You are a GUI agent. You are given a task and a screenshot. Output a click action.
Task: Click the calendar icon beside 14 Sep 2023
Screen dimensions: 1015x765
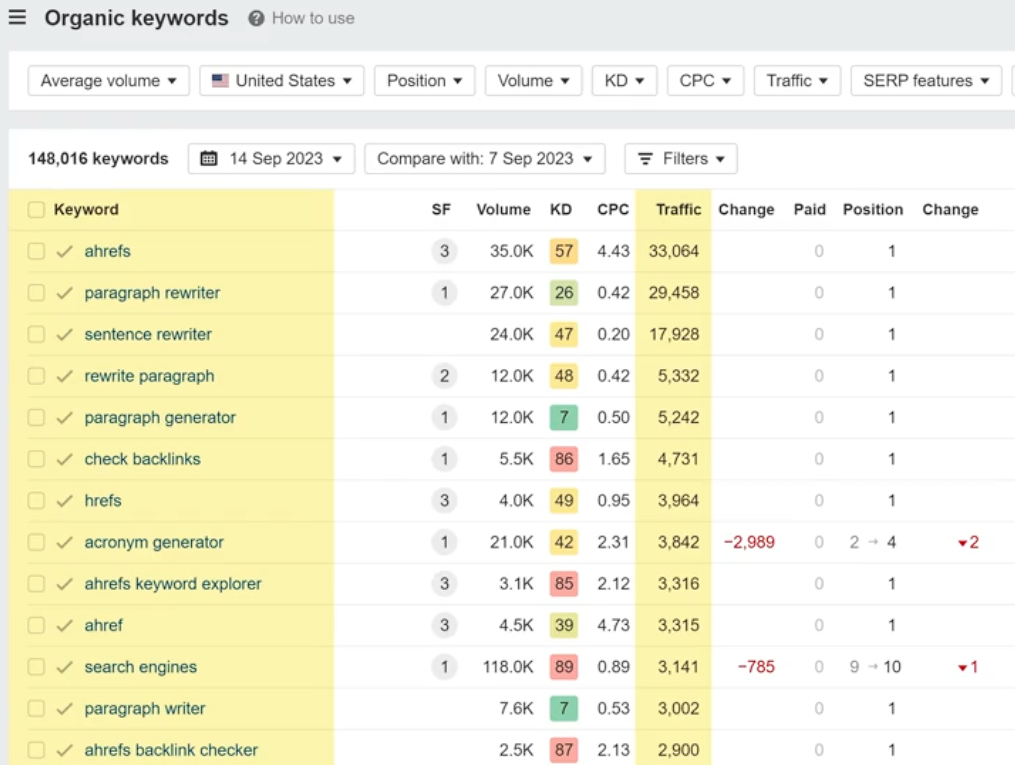[208, 159]
